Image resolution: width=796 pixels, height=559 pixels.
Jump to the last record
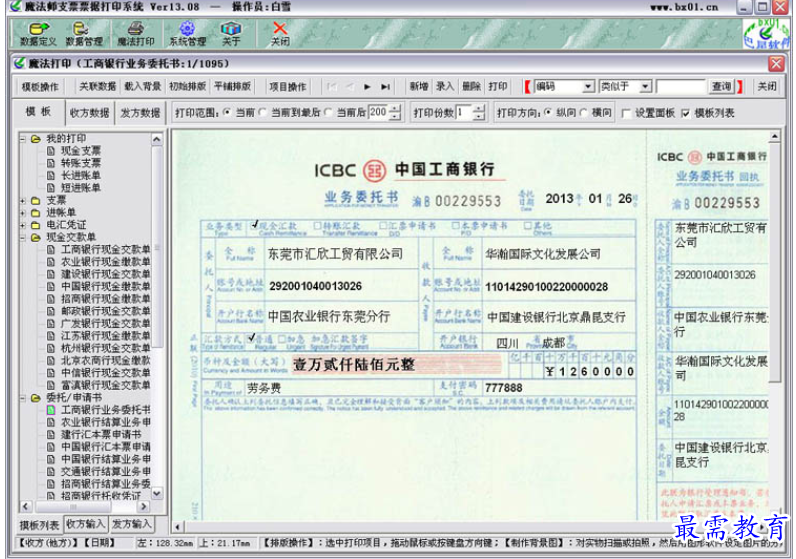point(385,87)
